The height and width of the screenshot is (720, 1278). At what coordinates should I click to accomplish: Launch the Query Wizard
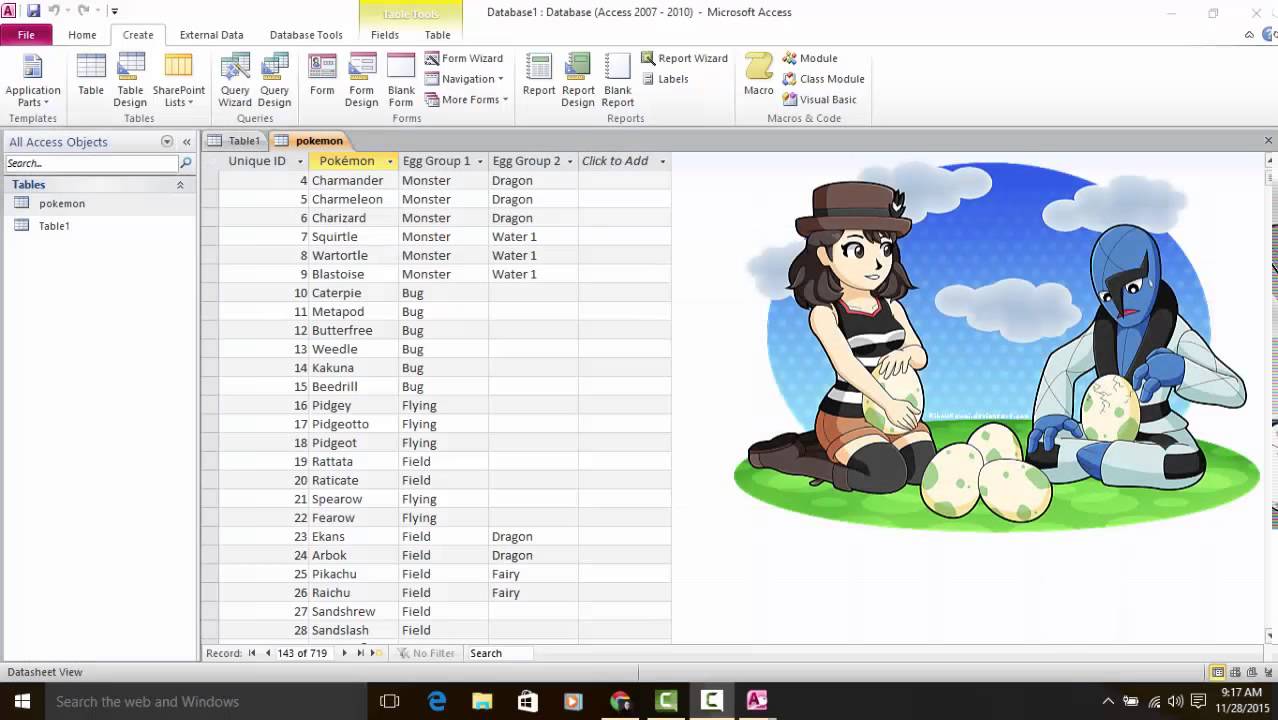[x=235, y=81]
